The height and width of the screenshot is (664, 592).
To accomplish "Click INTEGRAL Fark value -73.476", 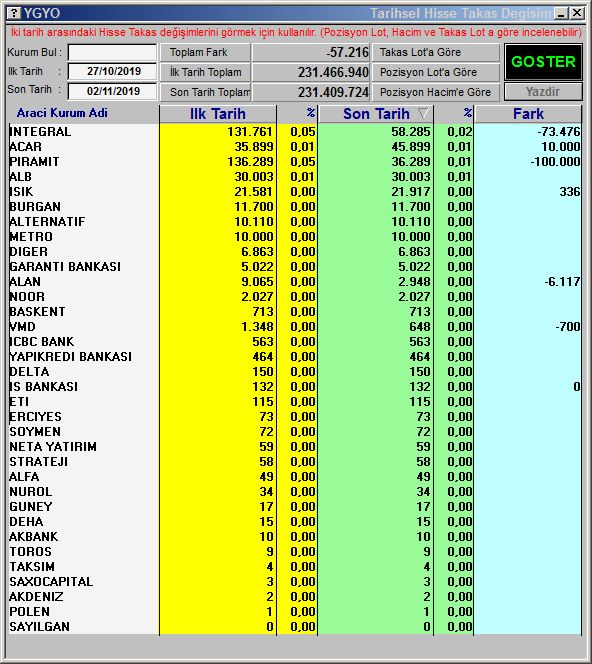I will (x=559, y=132).
